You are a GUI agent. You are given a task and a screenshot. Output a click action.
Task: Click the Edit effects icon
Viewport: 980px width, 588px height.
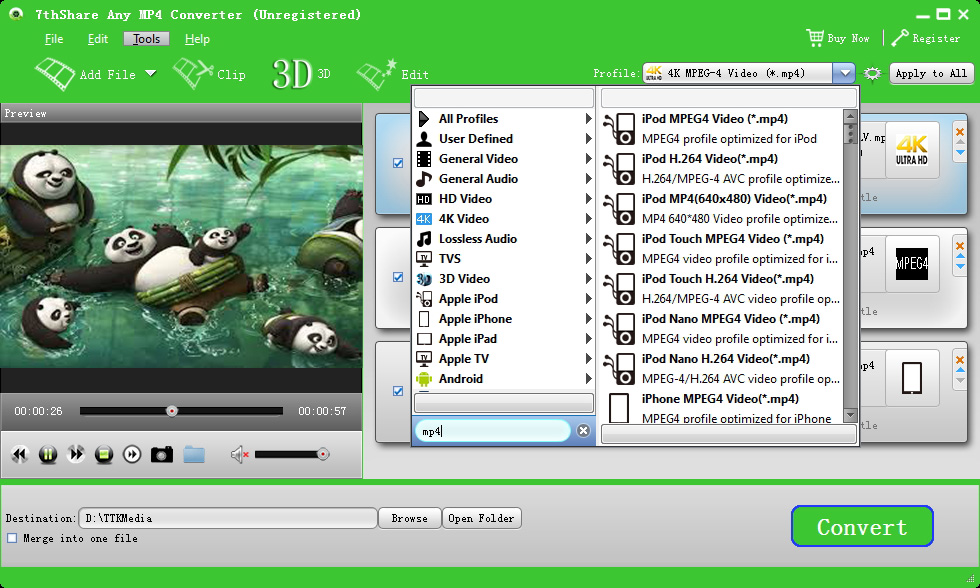(x=377, y=74)
